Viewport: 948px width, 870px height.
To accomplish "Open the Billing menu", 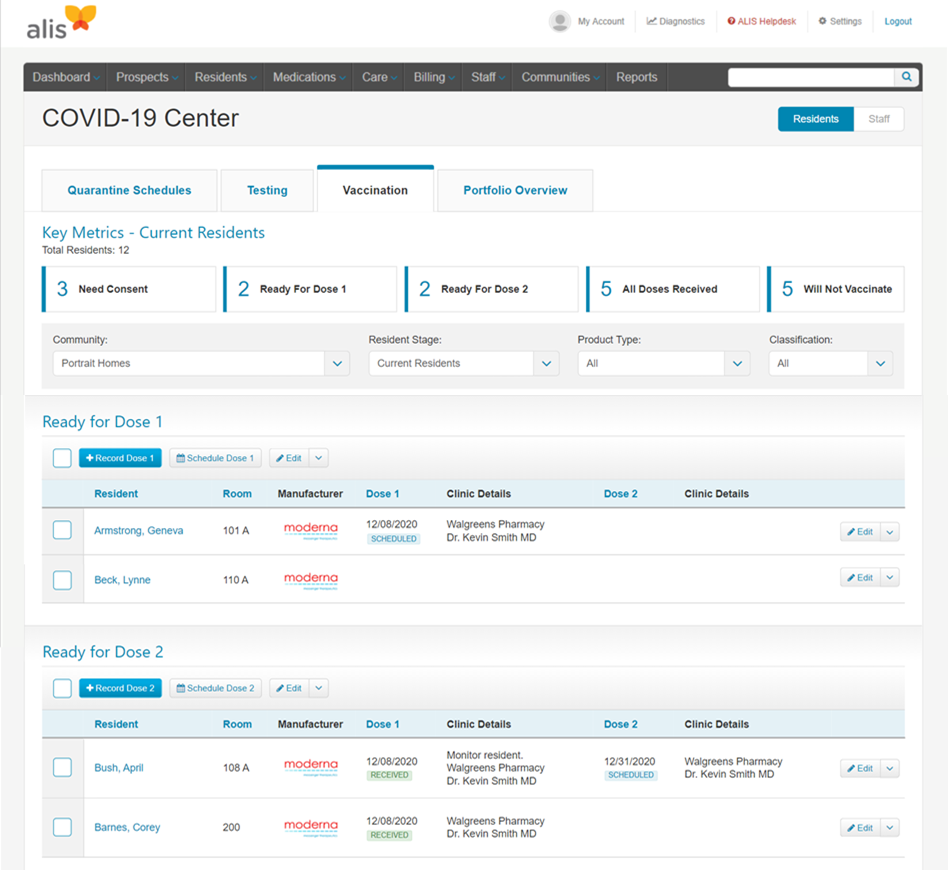I will 433,77.
